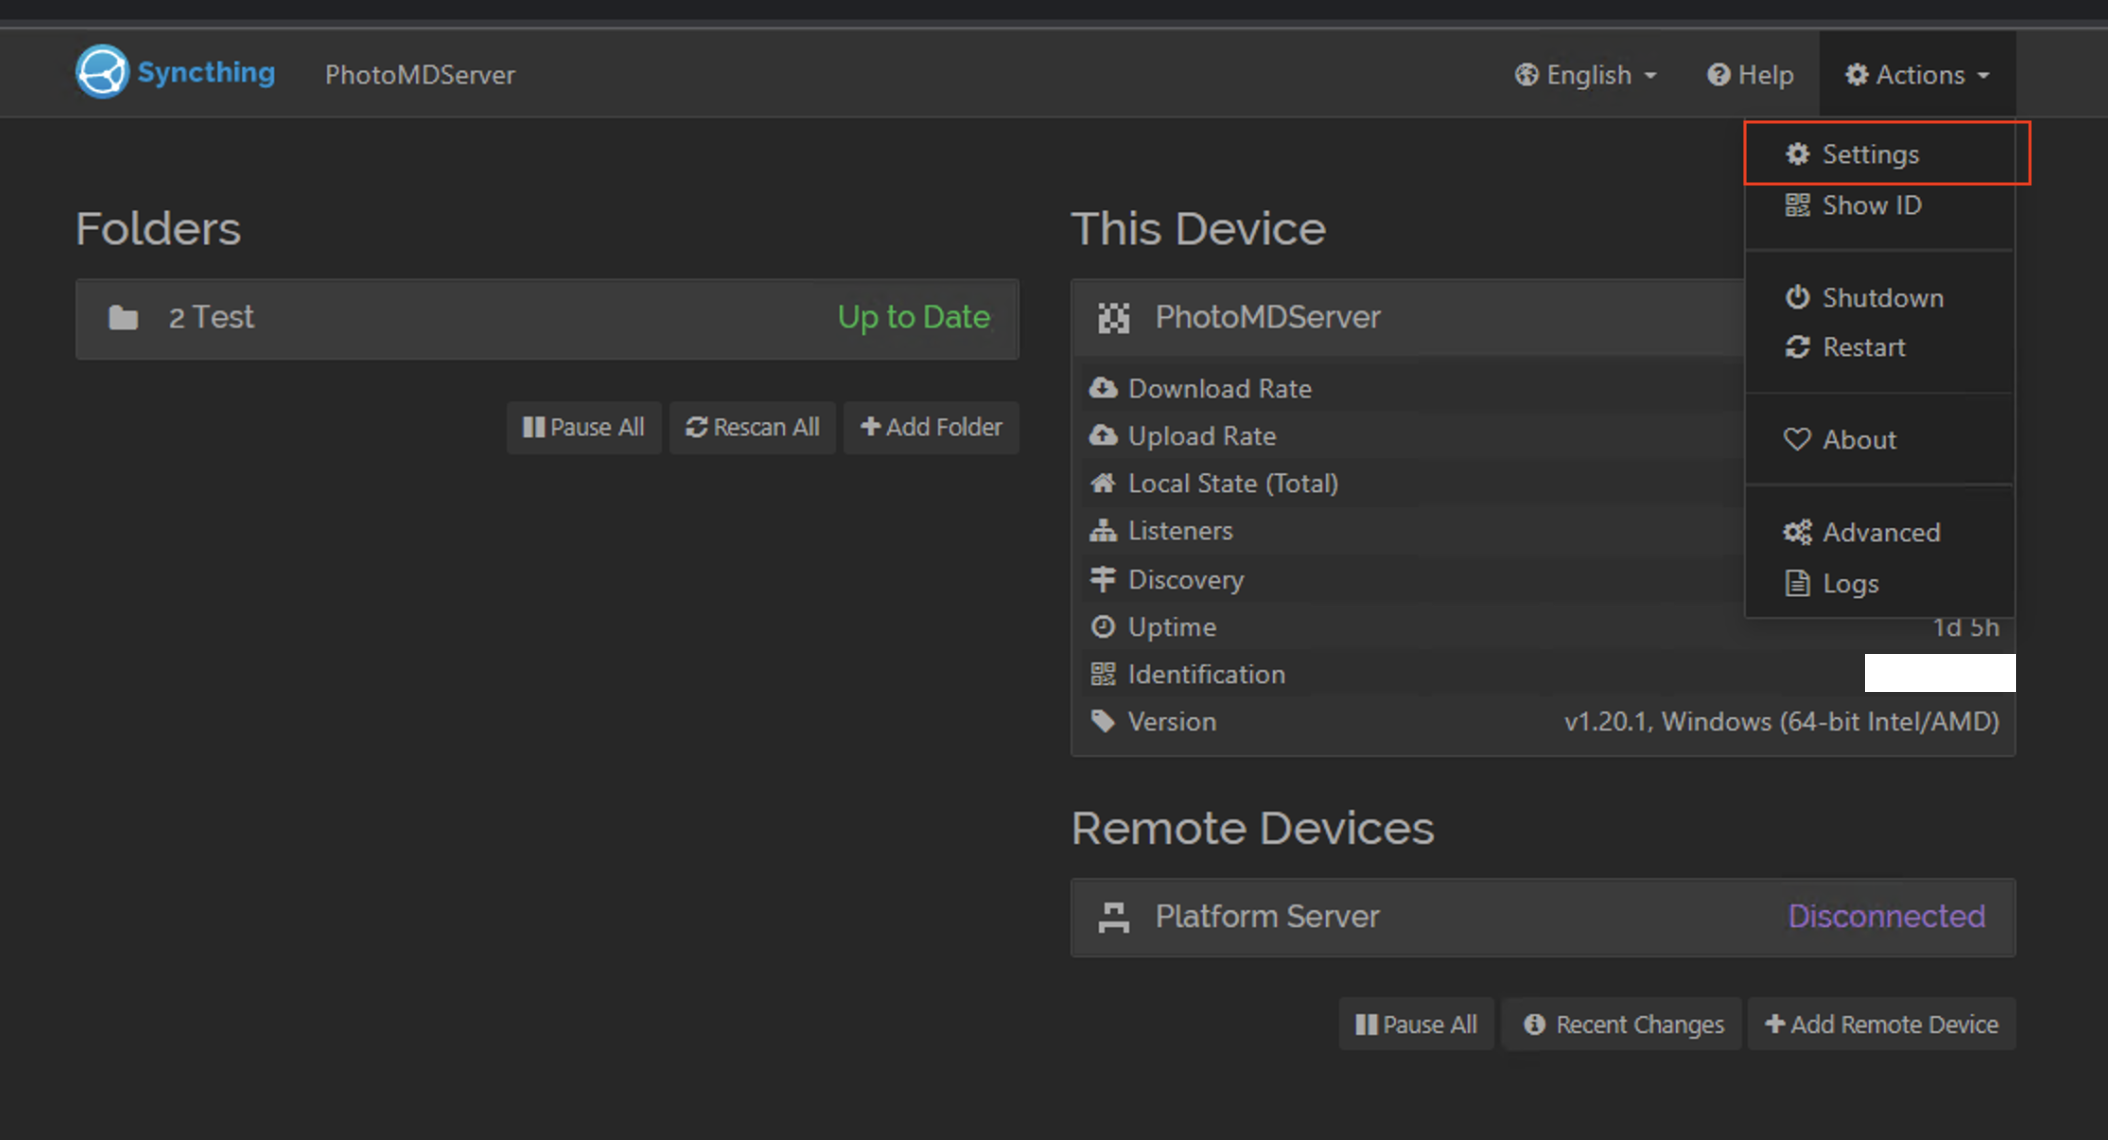Click the Rescan All button
2108x1140 pixels.
pyautogui.click(x=752, y=428)
